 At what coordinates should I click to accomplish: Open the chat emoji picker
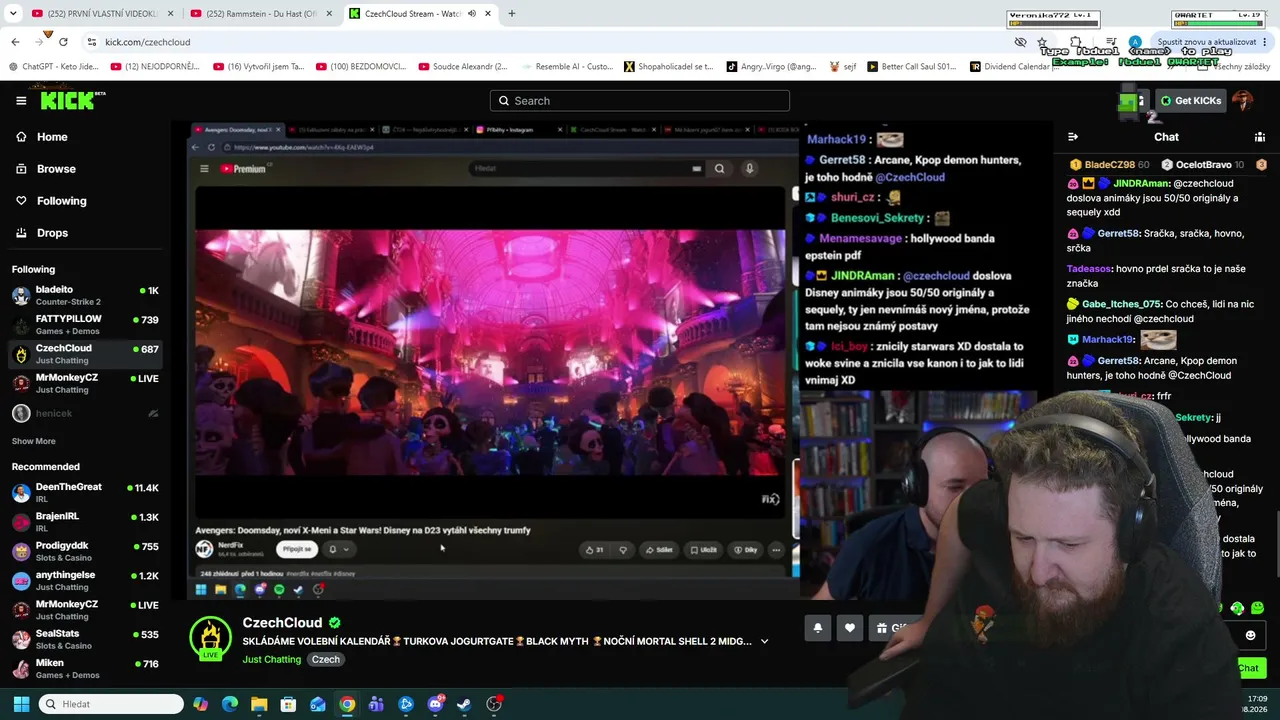[x=1250, y=635]
